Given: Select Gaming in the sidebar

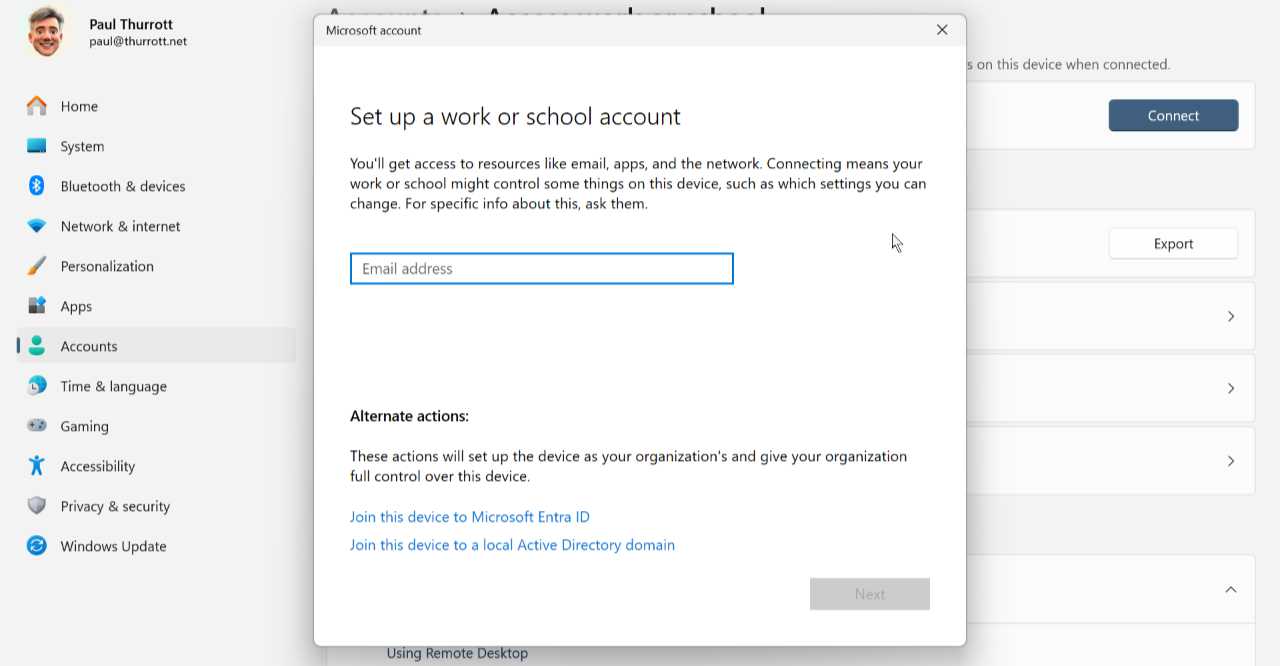Looking at the screenshot, I should [x=156, y=426].
